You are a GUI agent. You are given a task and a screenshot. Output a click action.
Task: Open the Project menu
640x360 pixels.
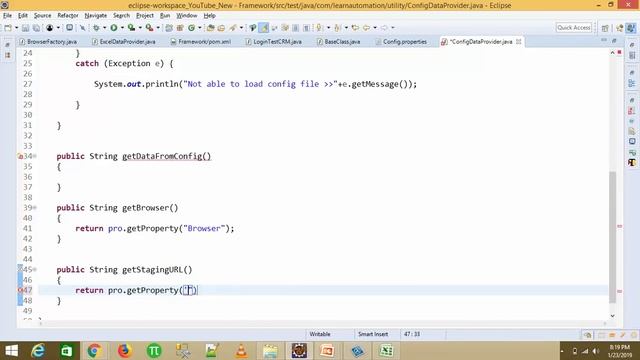click(x=145, y=16)
